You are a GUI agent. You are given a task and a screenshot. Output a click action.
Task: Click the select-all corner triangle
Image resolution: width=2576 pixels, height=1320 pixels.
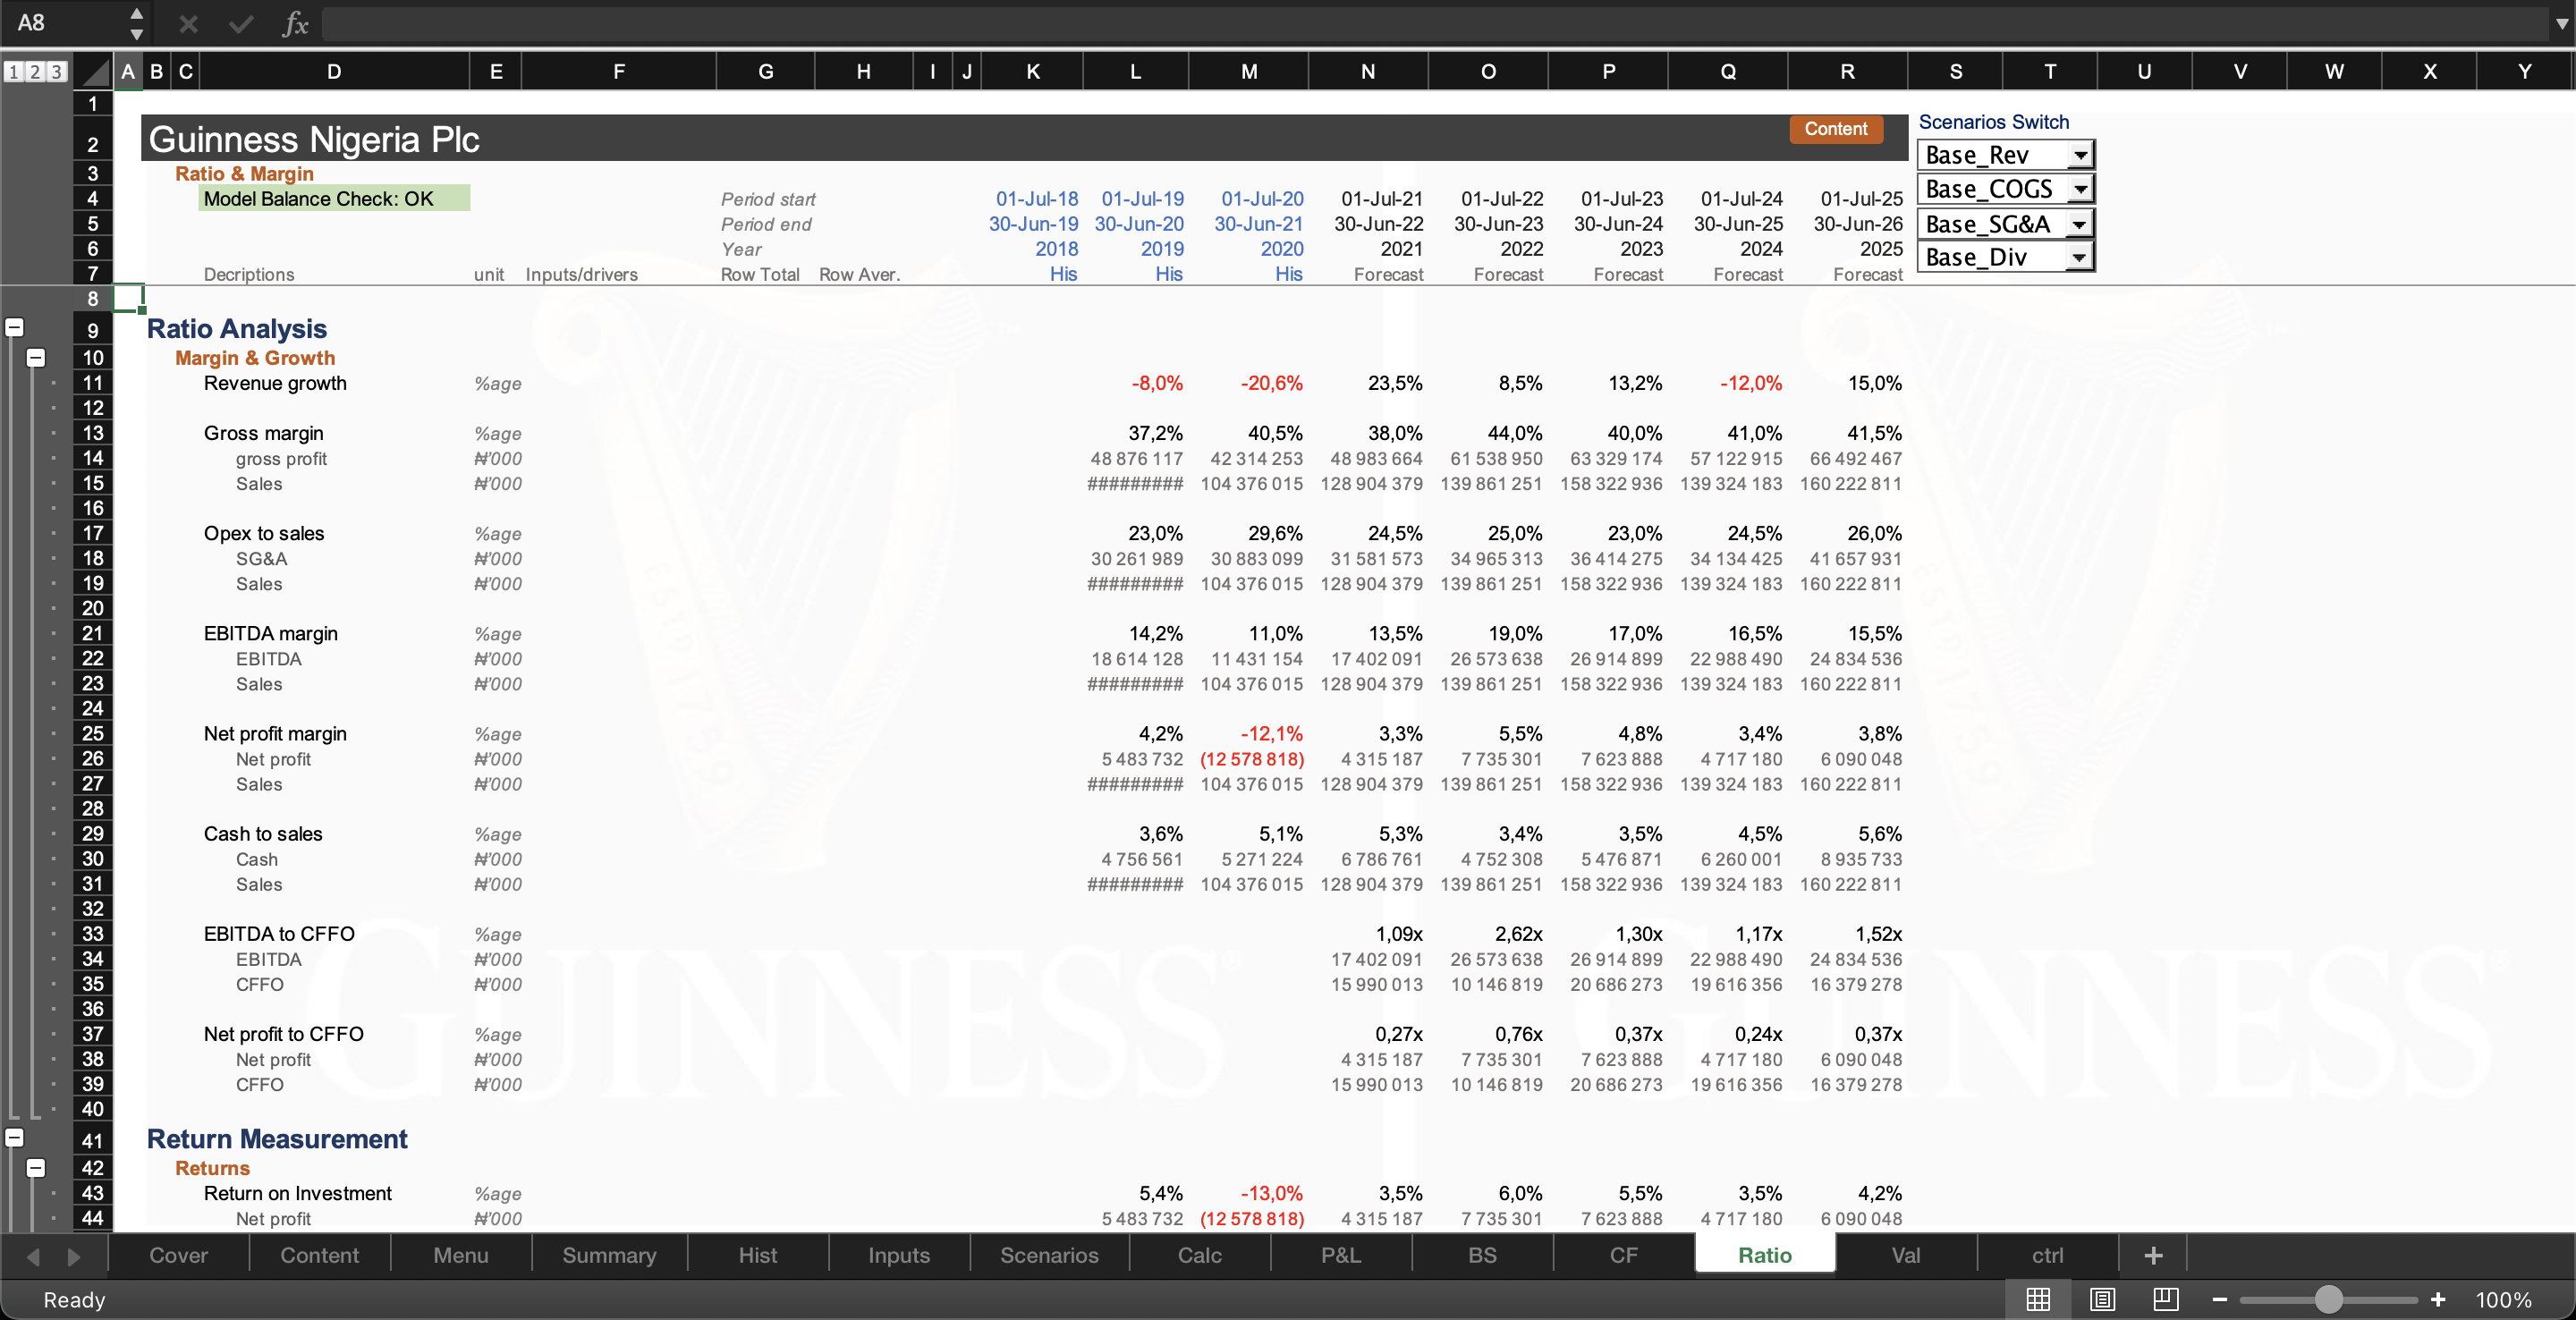coord(94,72)
